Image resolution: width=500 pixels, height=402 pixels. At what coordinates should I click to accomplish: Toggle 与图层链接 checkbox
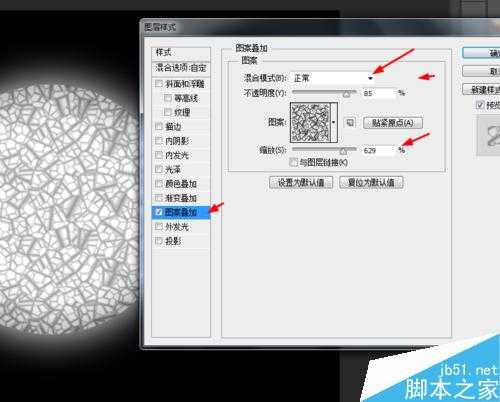pyautogui.click(x=293, y=162)
